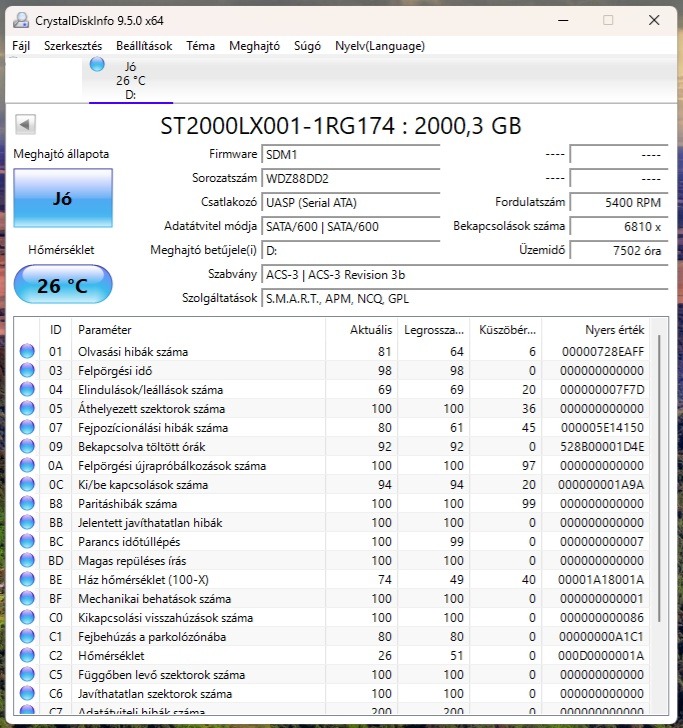Close the CrystalDiskInfo window
The image size is (683, 728).
tap(654, 20)
